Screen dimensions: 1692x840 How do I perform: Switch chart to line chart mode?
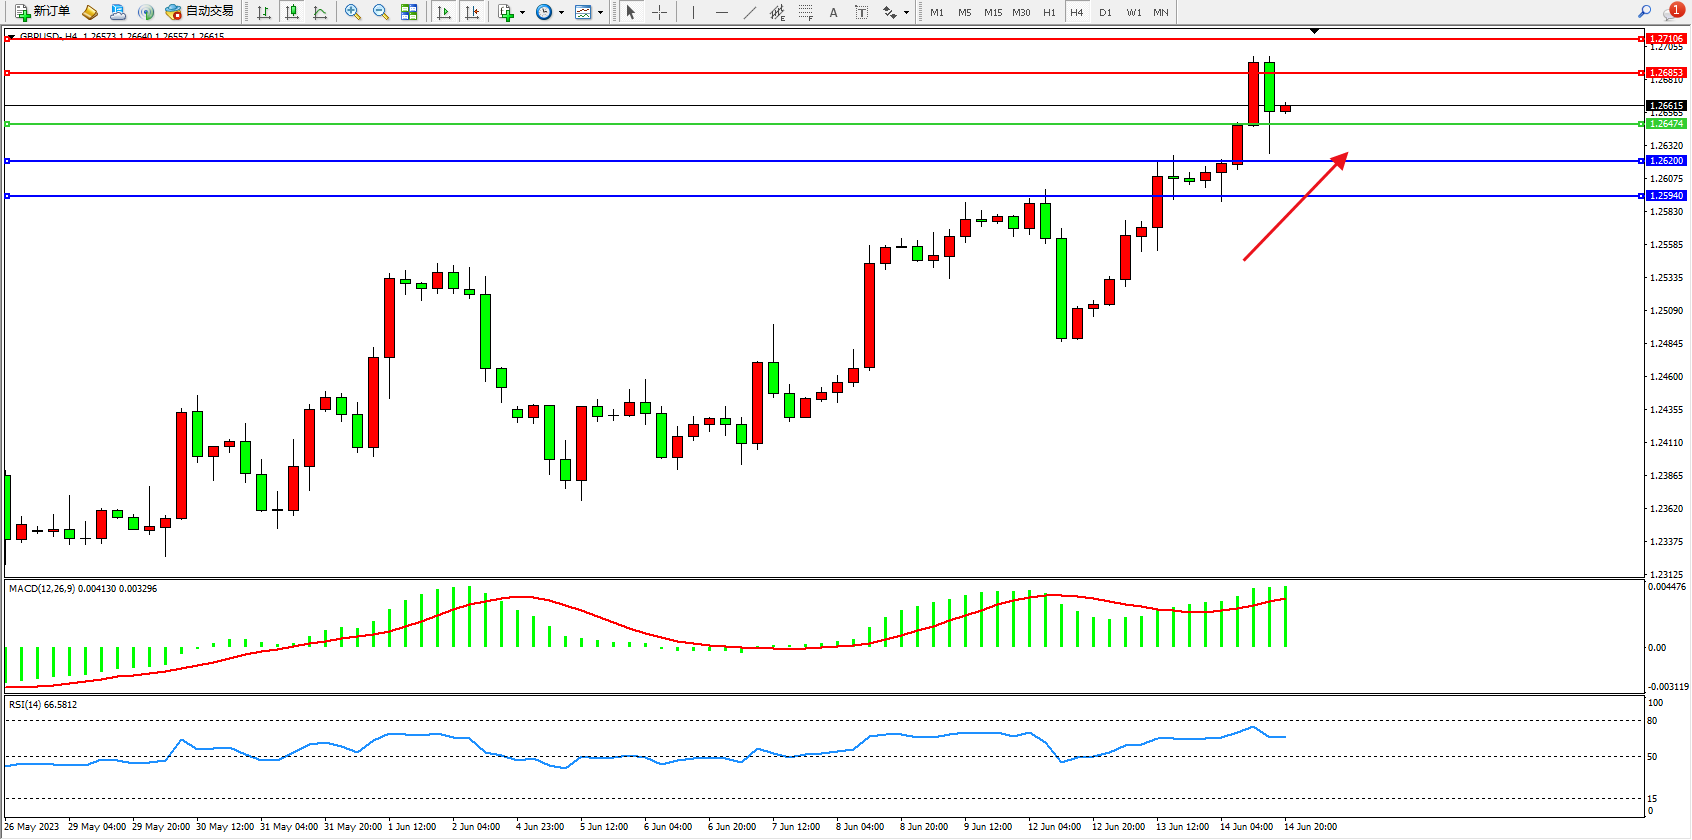tap(320, 12)
